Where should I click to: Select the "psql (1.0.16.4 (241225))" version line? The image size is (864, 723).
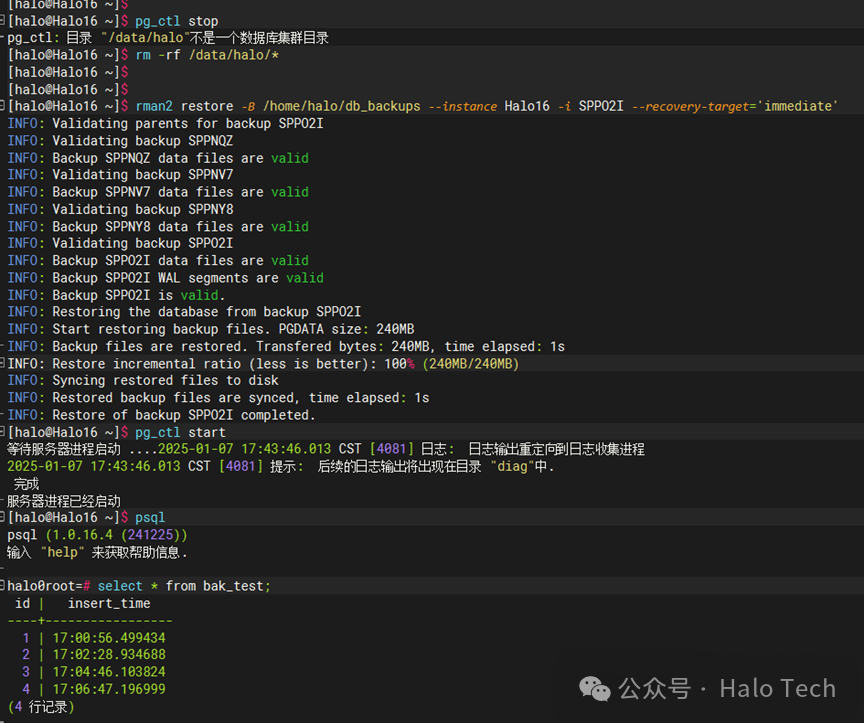pos(97,535)
